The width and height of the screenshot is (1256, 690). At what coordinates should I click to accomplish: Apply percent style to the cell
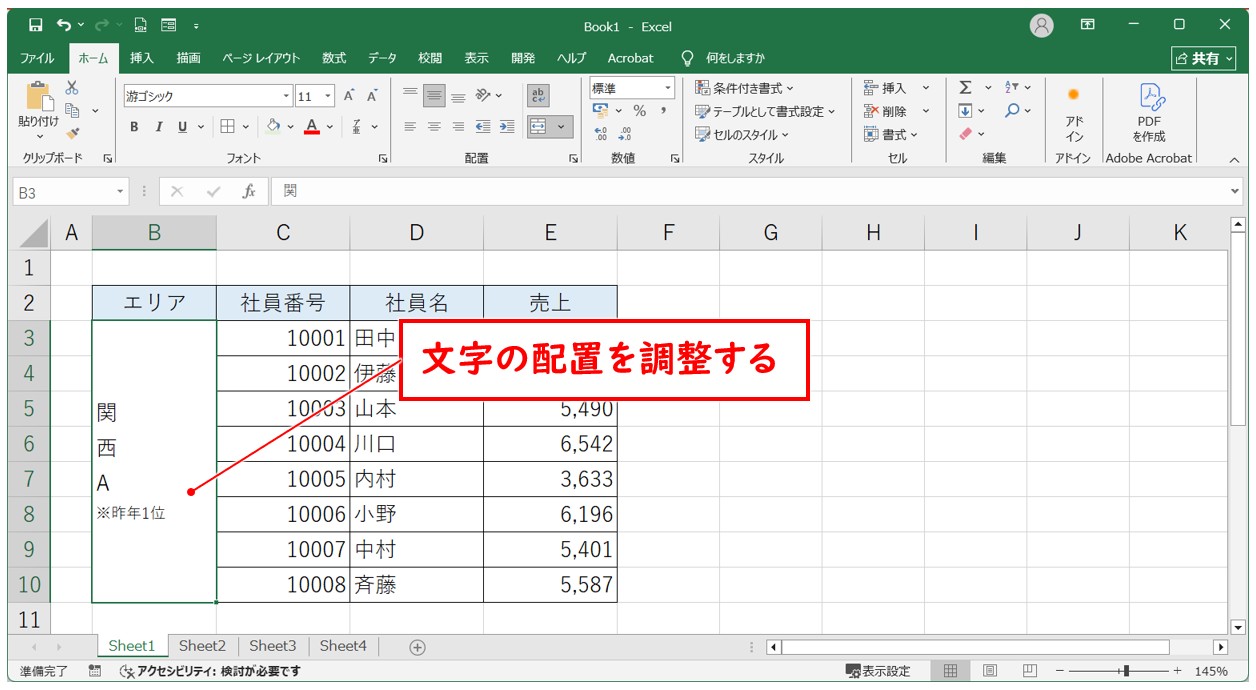coord(639,111)
